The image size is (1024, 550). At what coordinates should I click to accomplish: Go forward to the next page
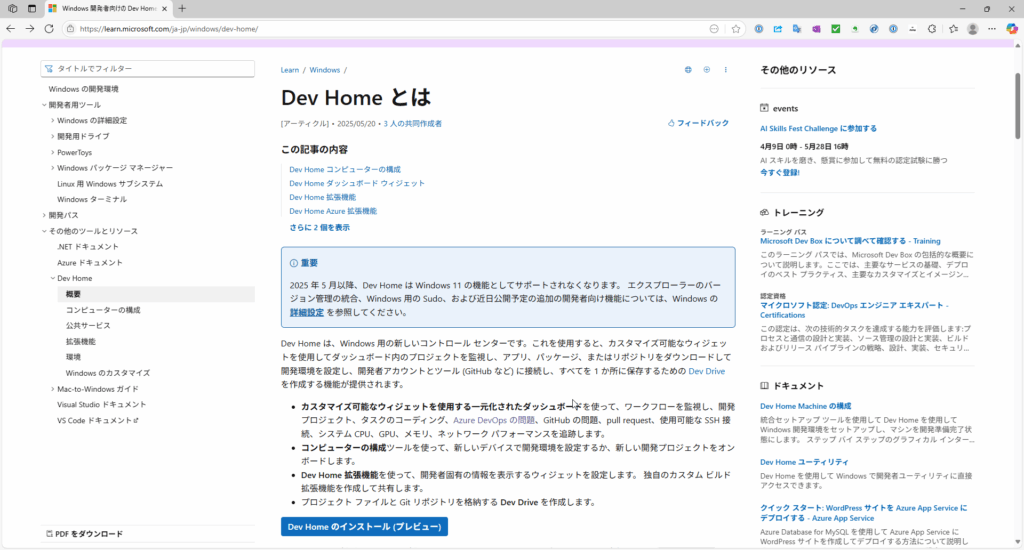[30, 29]
